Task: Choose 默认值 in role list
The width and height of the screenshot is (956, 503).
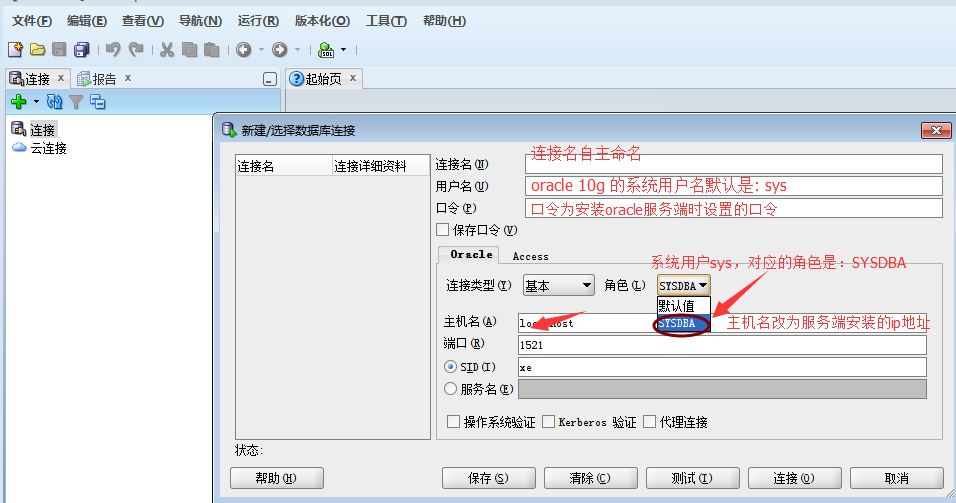Action: (683, 306)
